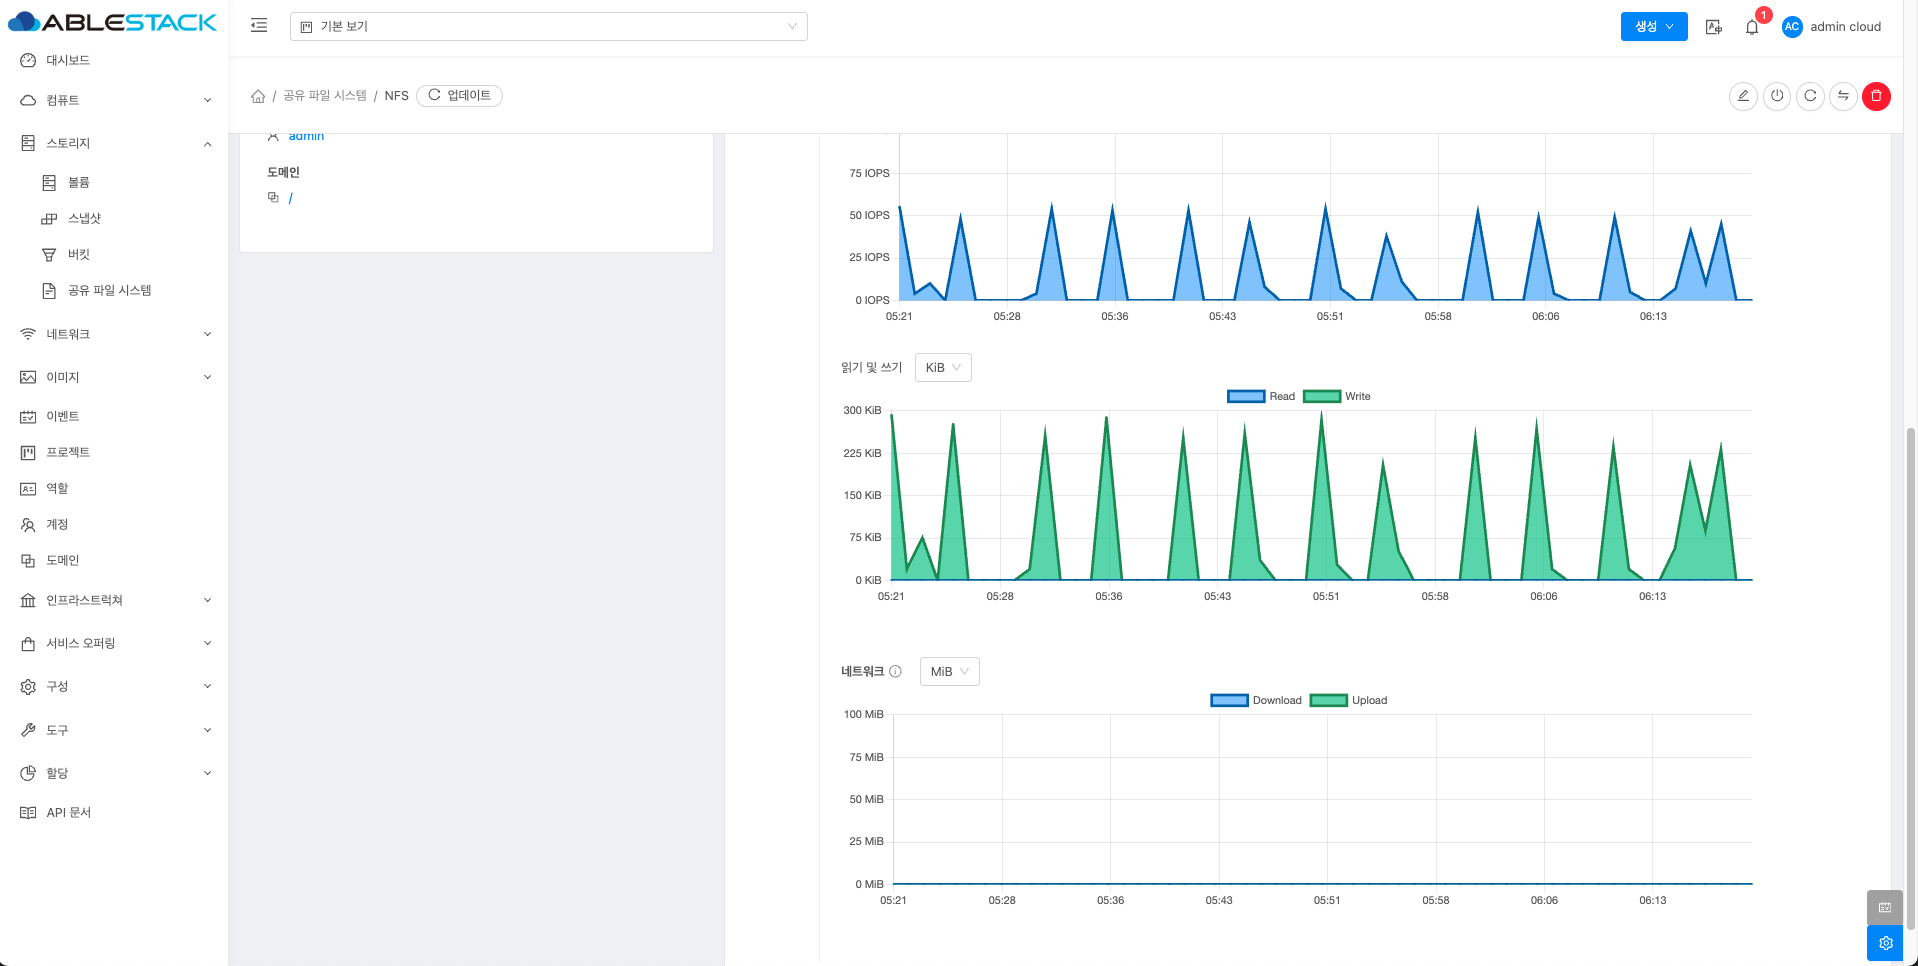Click the edit pencil icon
1918x966 pixels.
coord(1743,96)
